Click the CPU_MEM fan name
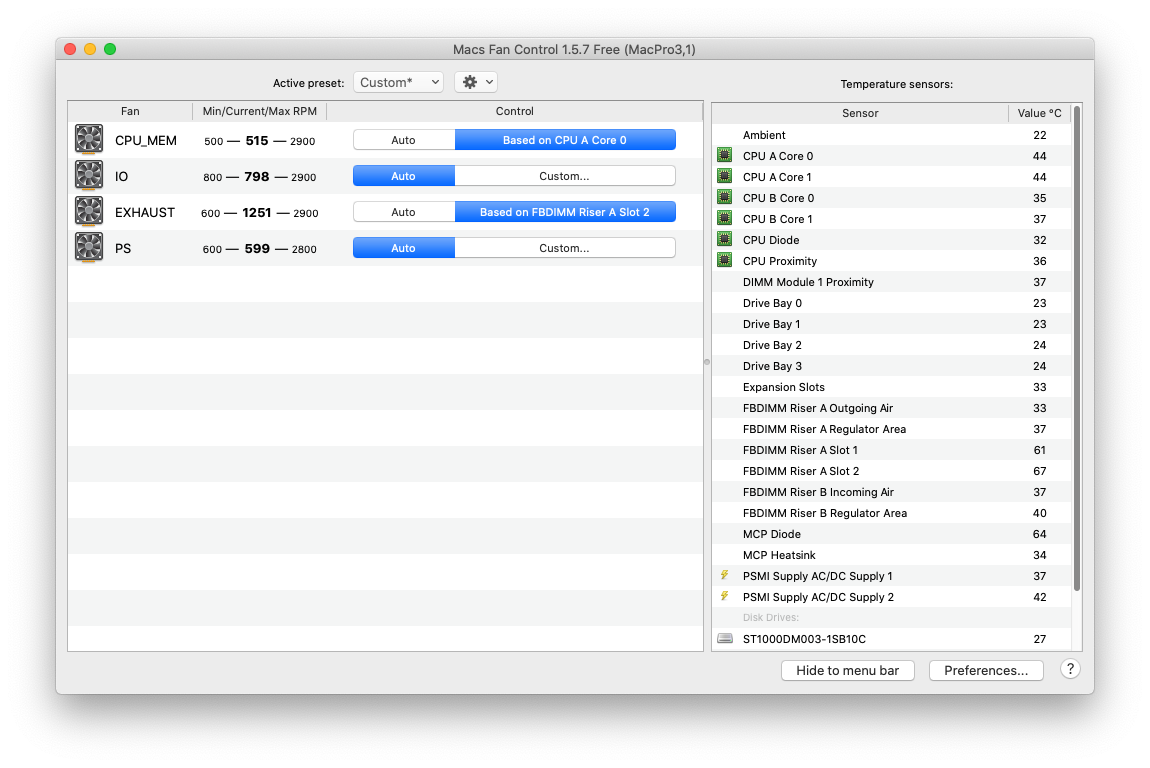Viewport: 1150px width, 768px height. (146, 141)
